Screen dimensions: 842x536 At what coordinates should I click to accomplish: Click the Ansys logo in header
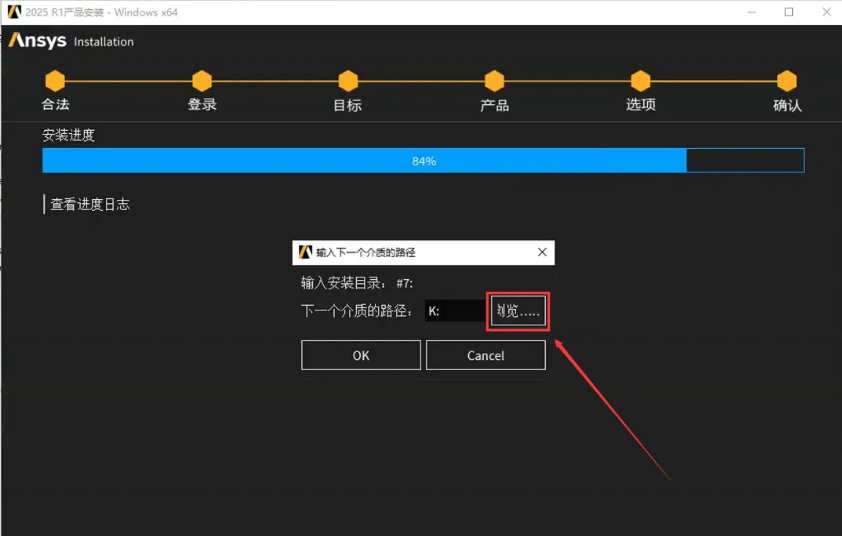tap(37, 40)
